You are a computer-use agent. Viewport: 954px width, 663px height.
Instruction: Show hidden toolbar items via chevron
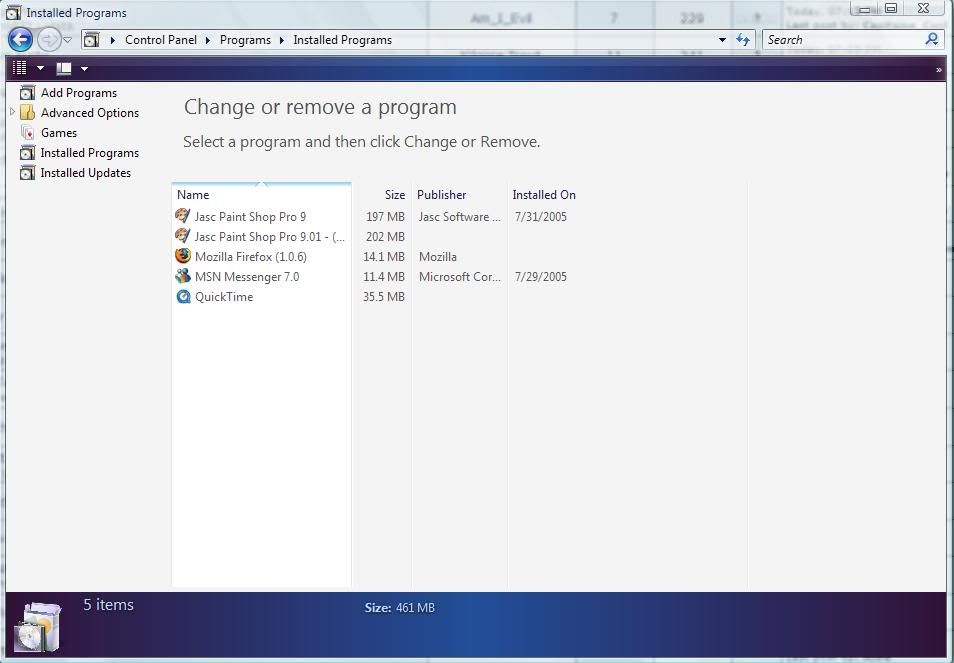pyautogui.click(x=939, y=70)
